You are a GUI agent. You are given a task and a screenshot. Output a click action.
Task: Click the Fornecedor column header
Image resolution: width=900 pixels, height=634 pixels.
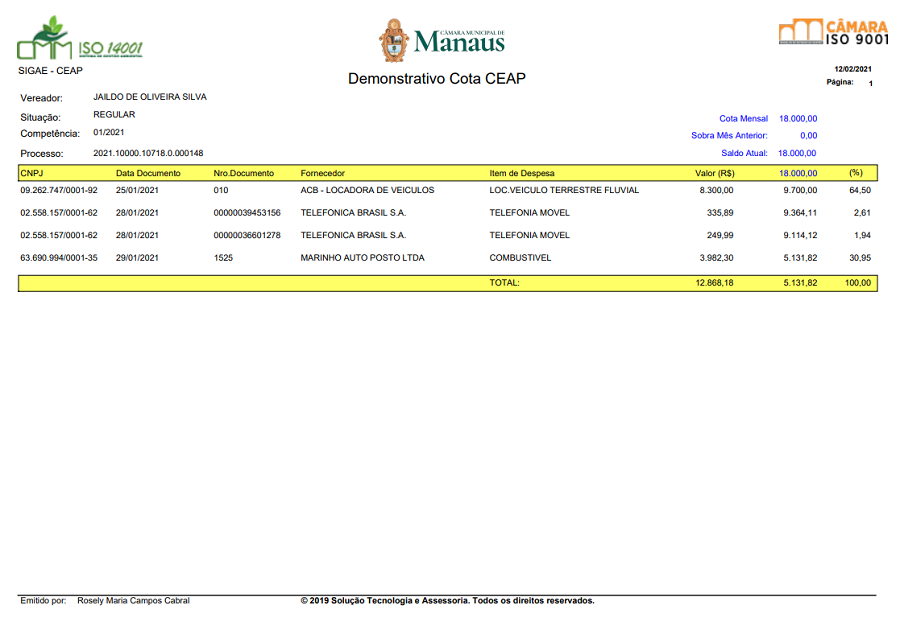pyautogui.click(x=323, y=173)
